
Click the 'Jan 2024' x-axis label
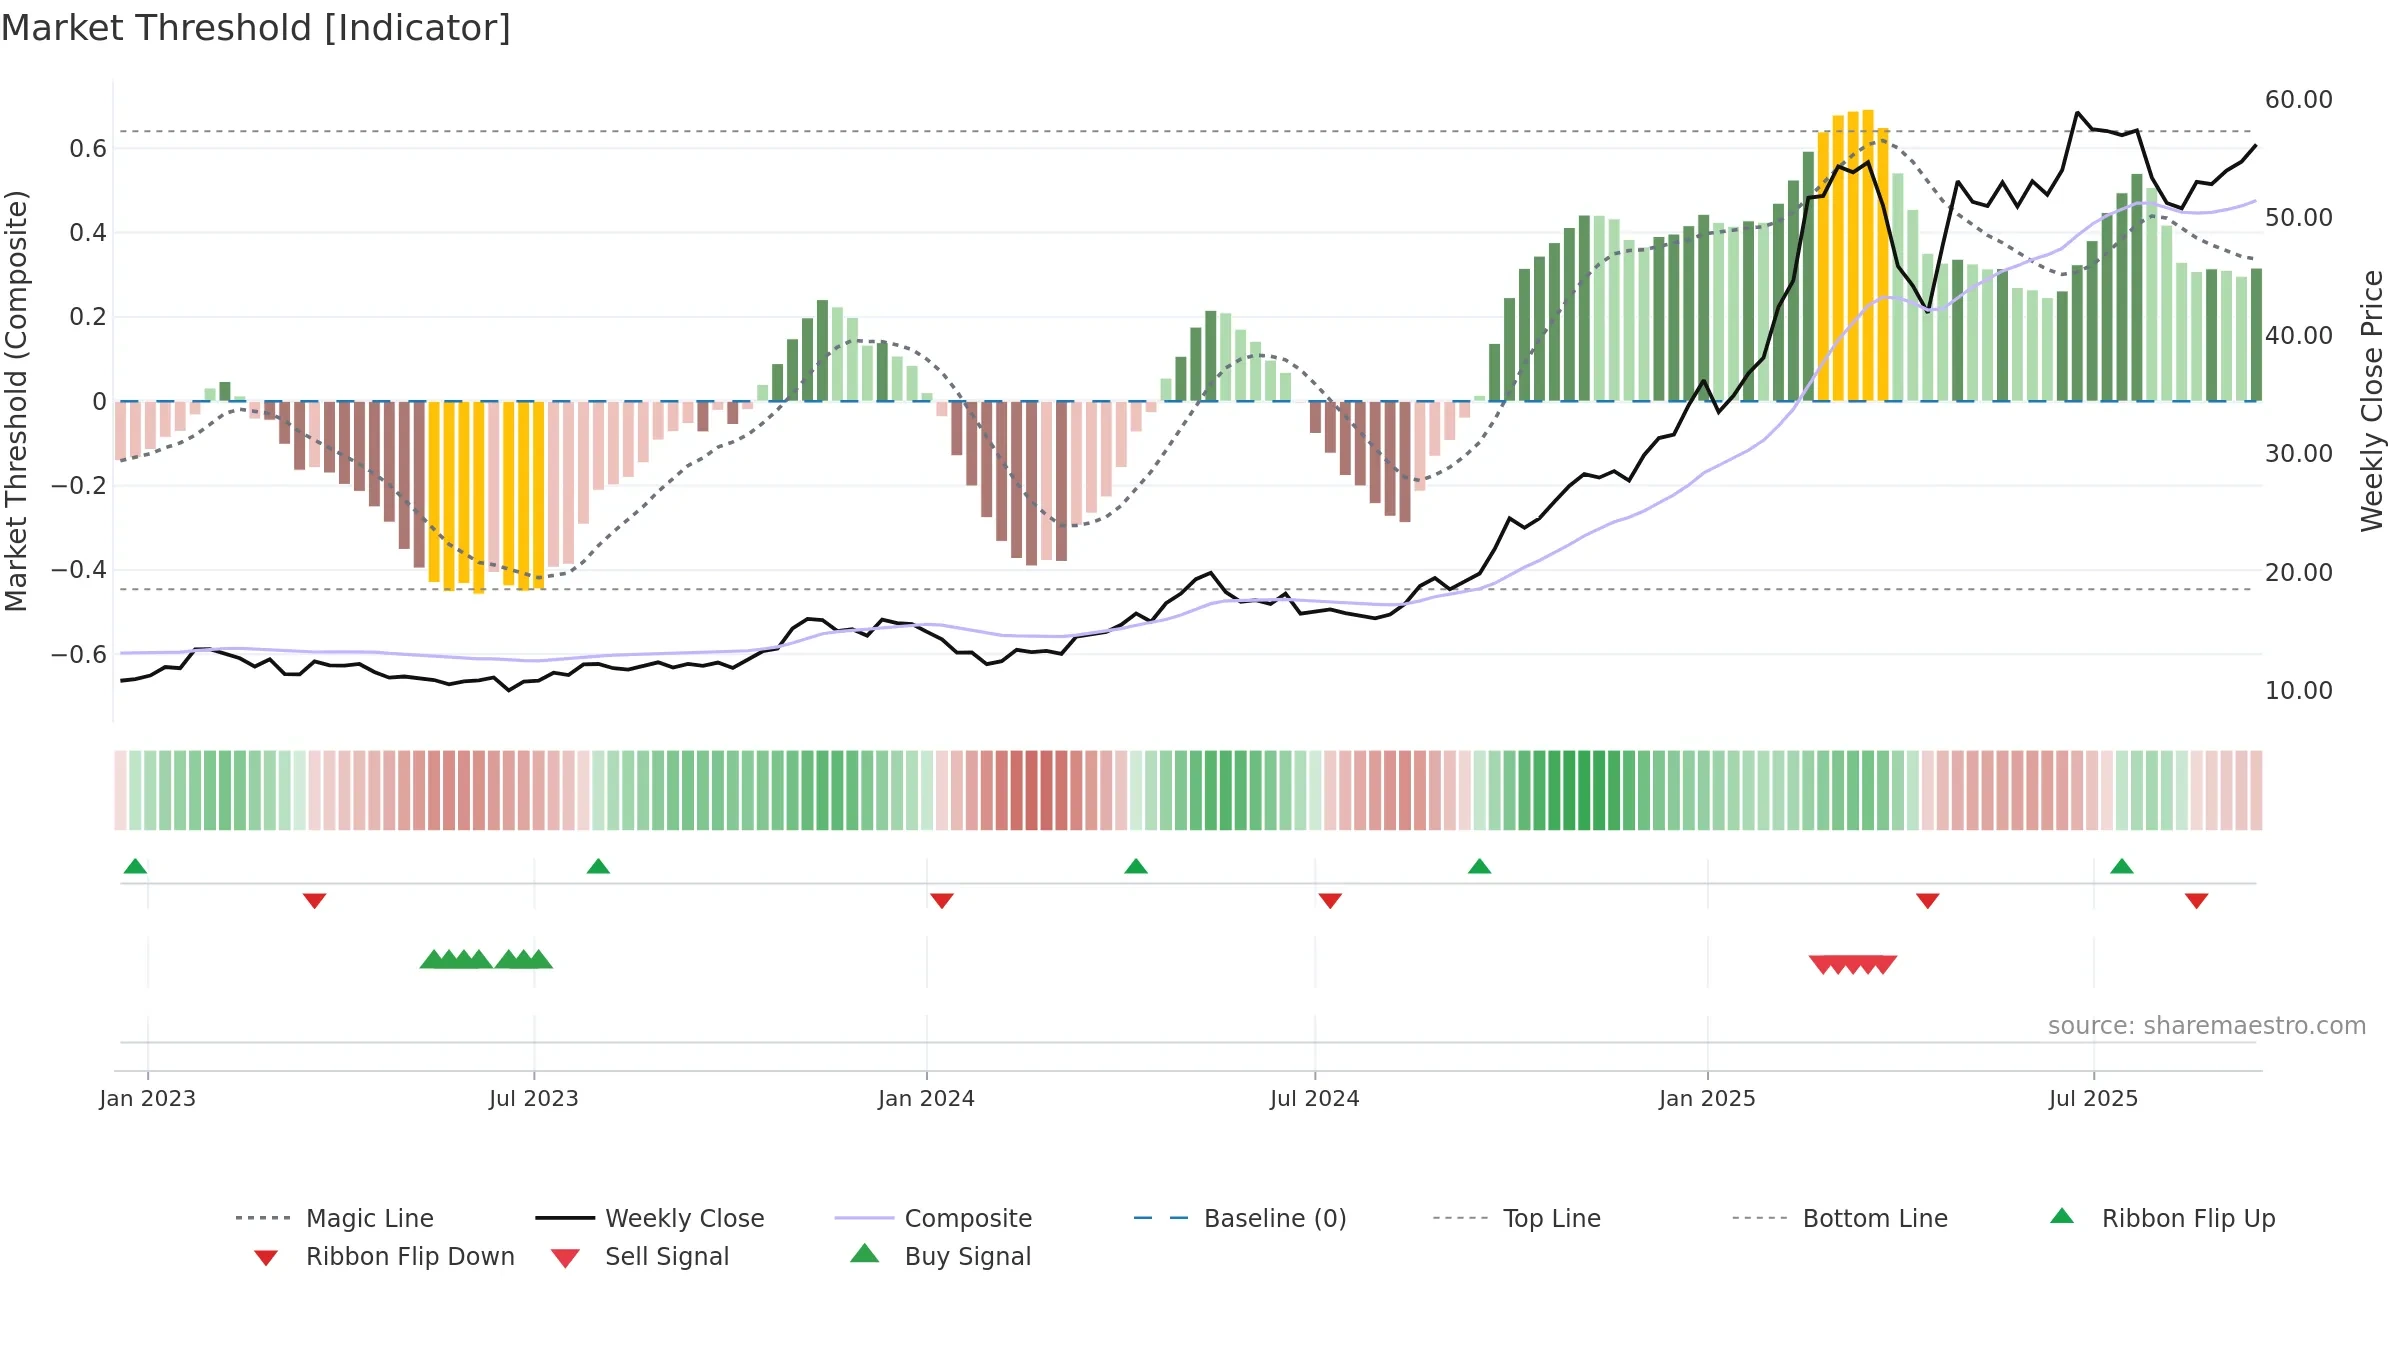pyautogui.click(x=927, y=1098)
